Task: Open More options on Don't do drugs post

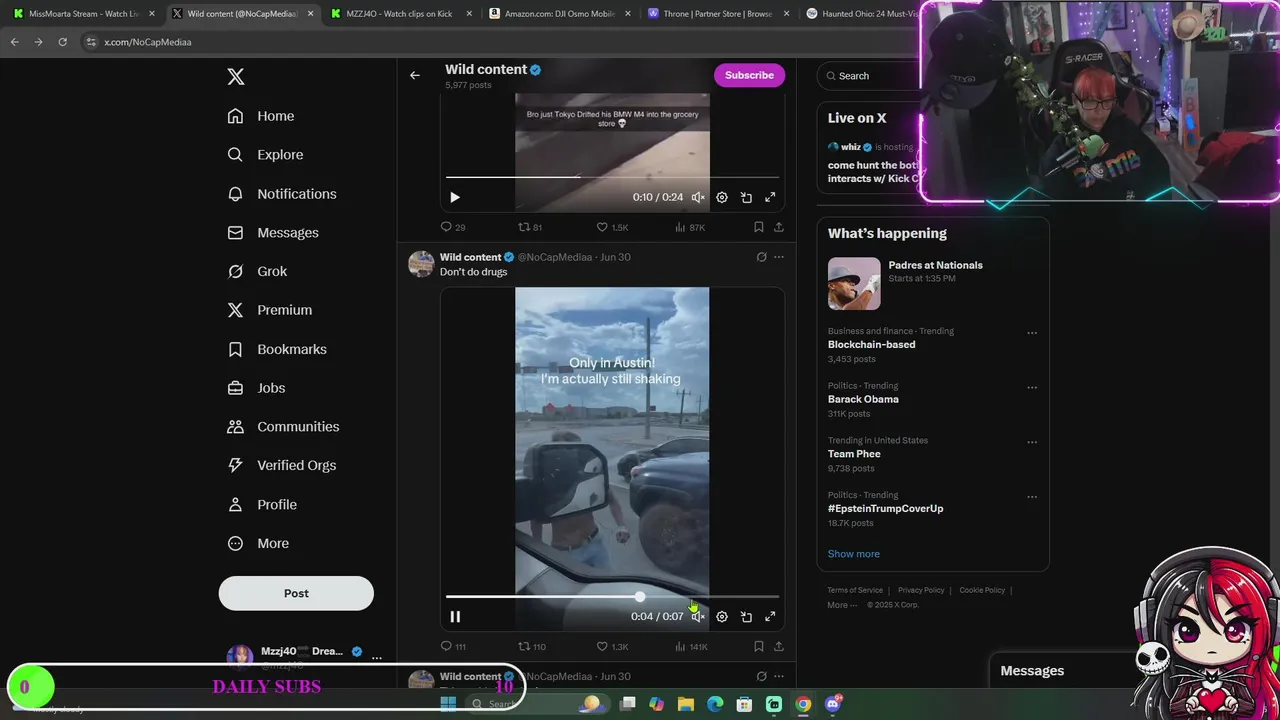Action: (779, 257)
